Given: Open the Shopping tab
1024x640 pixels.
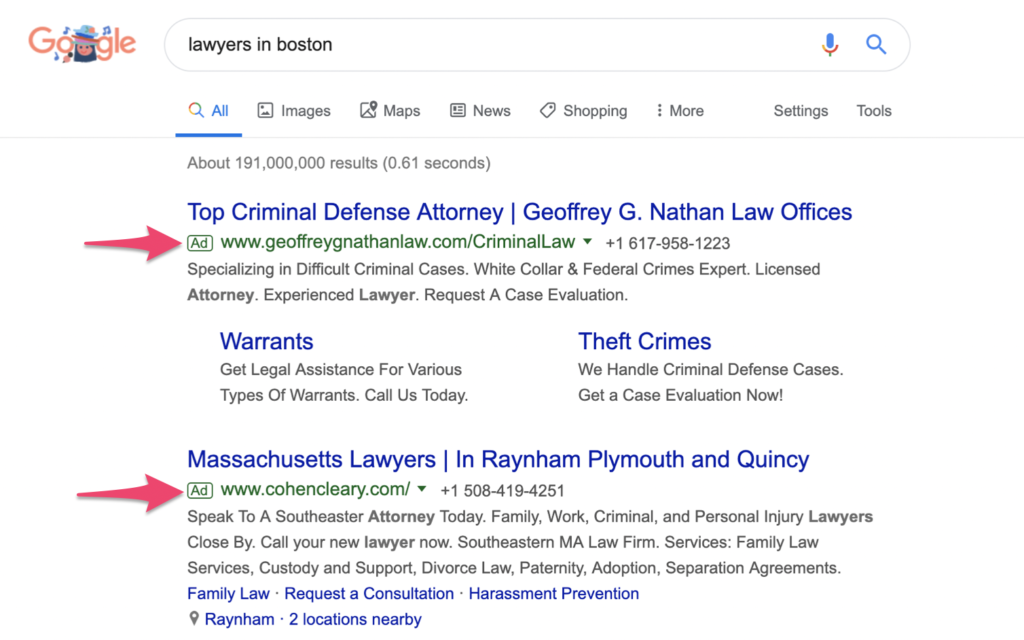Looking at the screenshot, I should click(x=583, y=111).
